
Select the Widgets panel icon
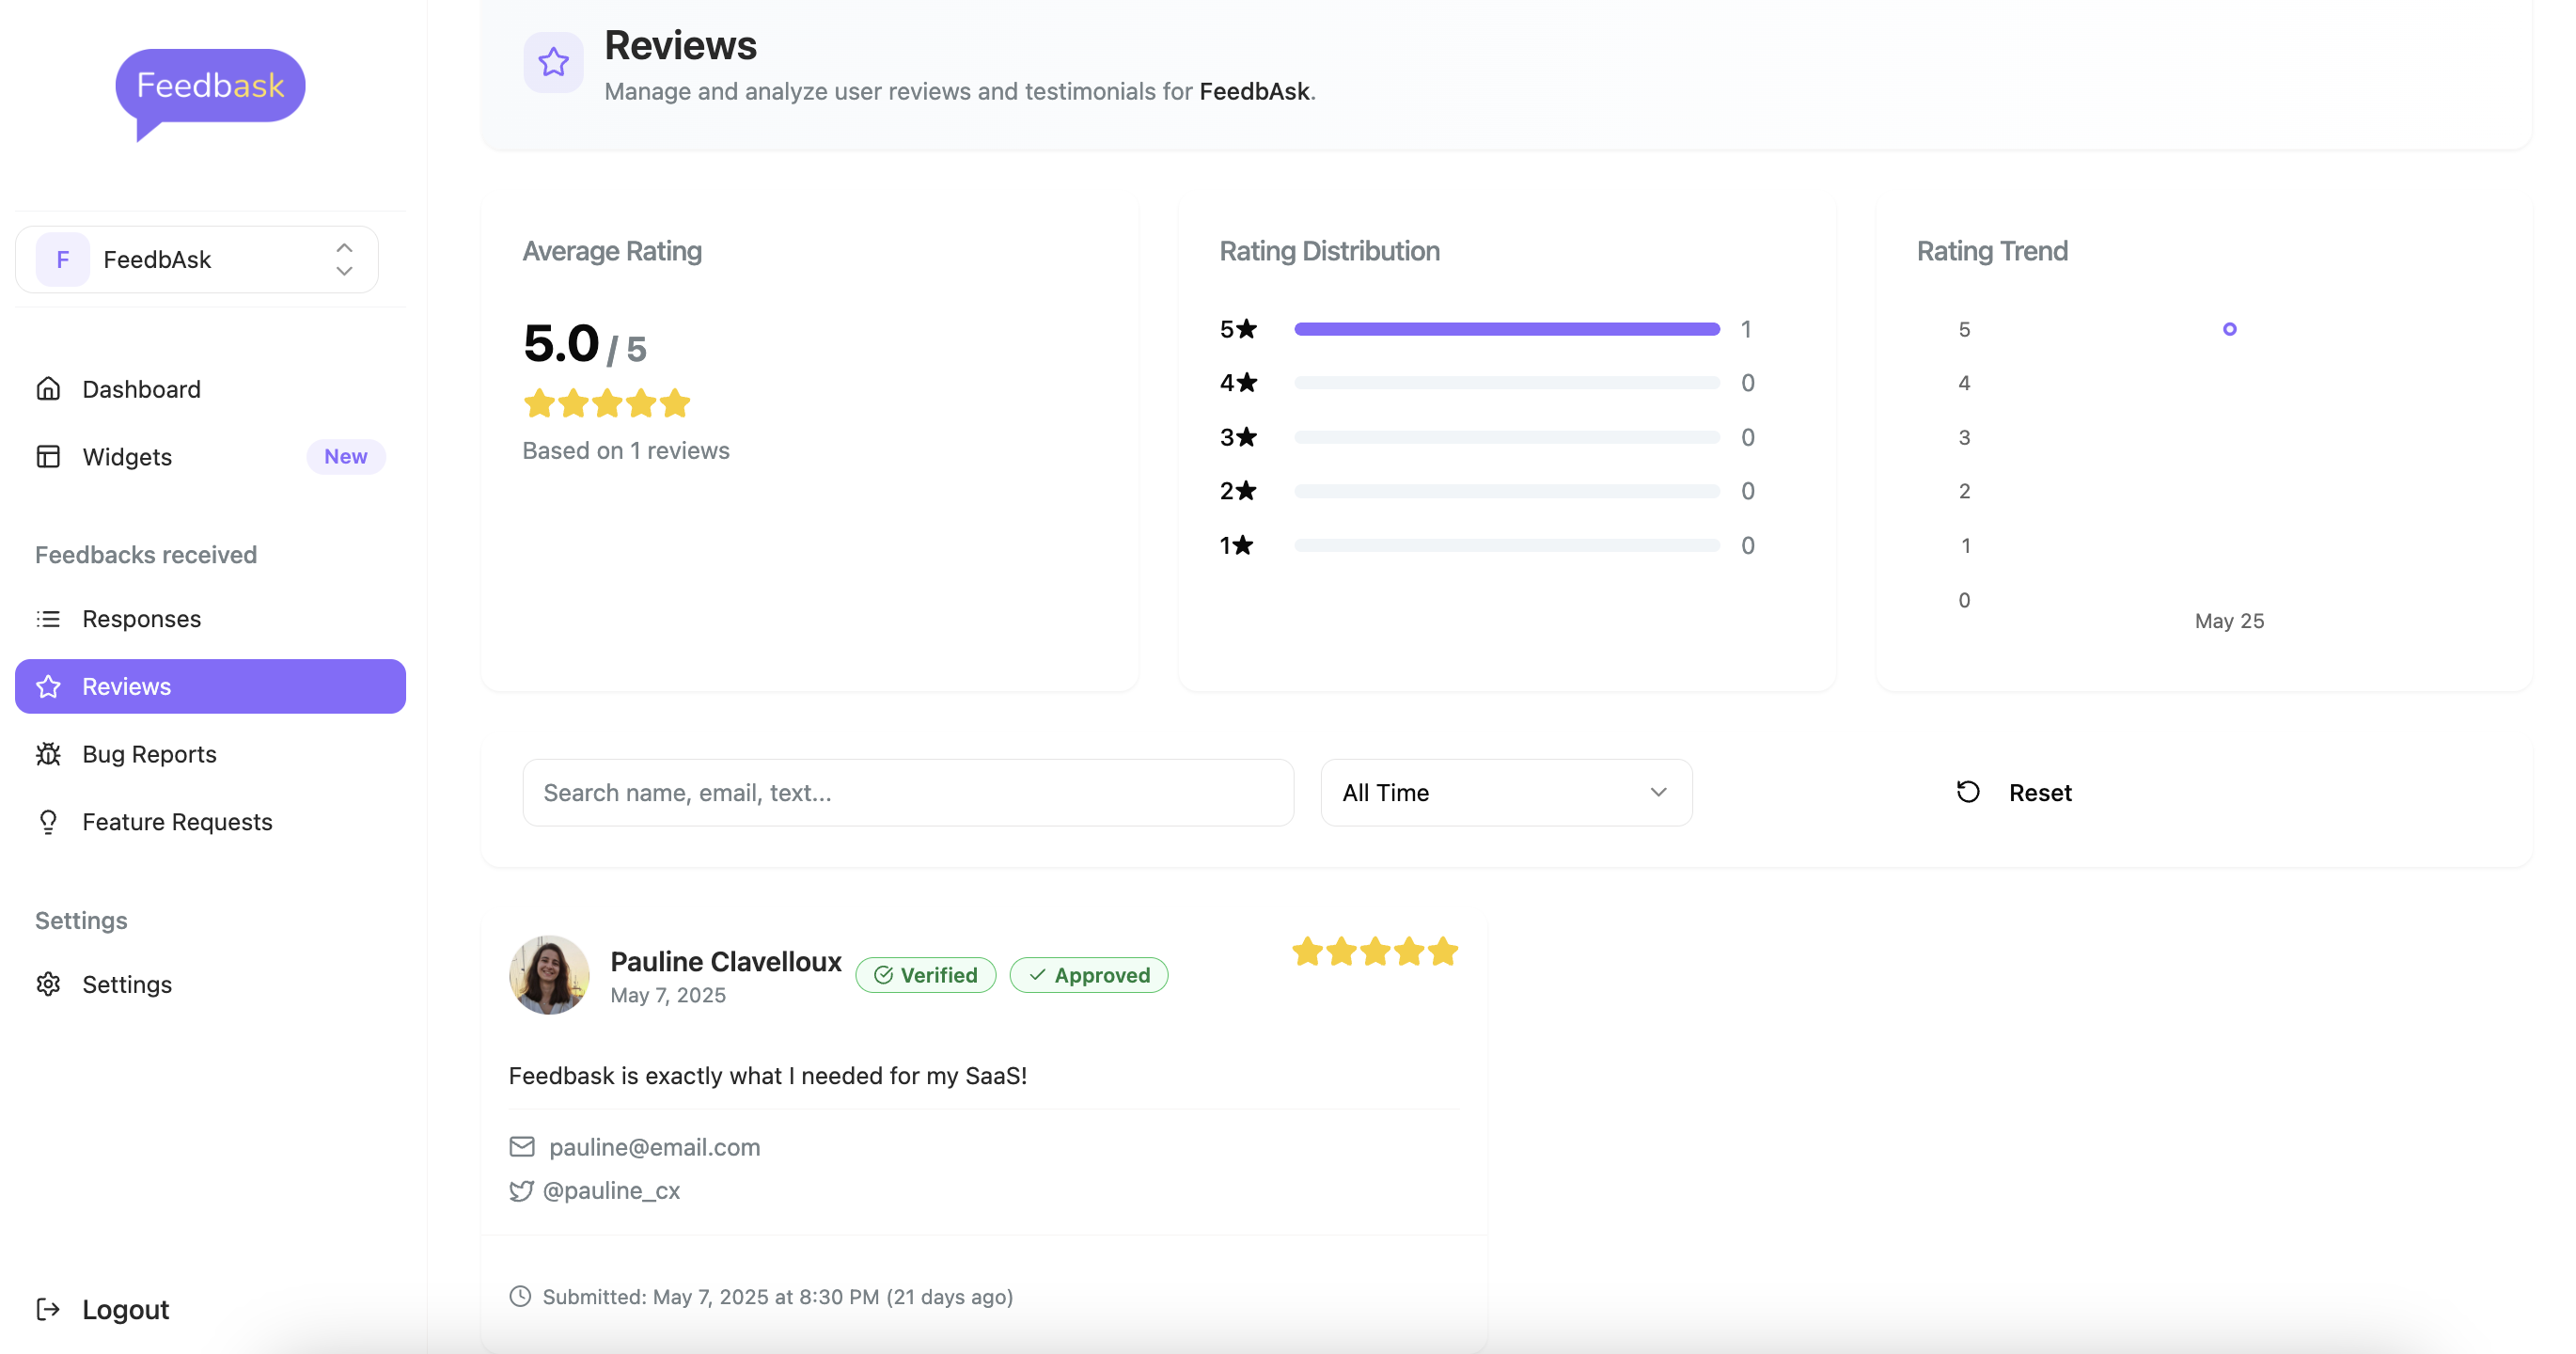49,456
